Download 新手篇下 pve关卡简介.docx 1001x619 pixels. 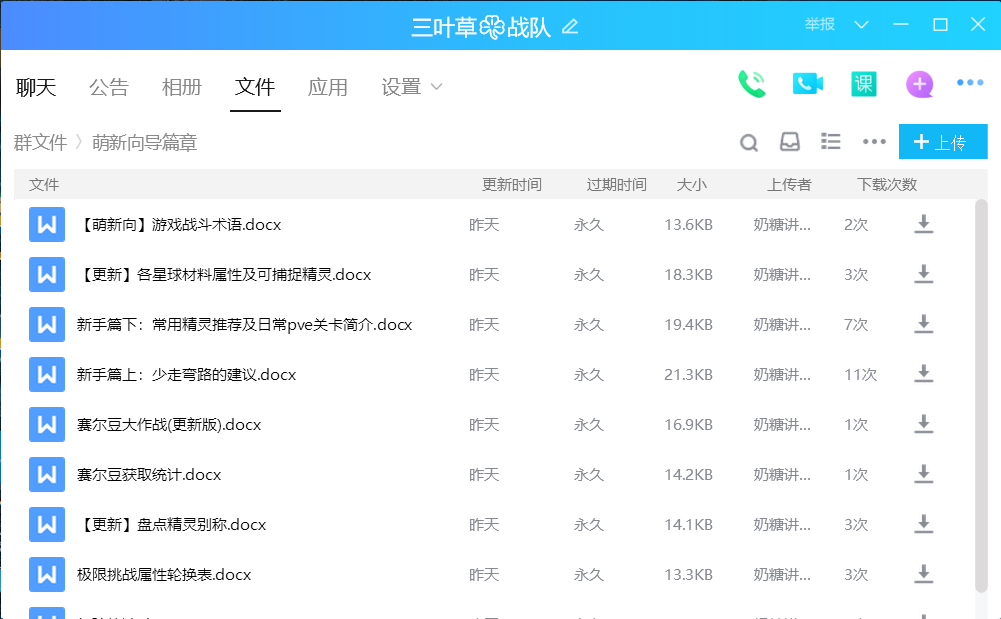[x=923, y=325]
